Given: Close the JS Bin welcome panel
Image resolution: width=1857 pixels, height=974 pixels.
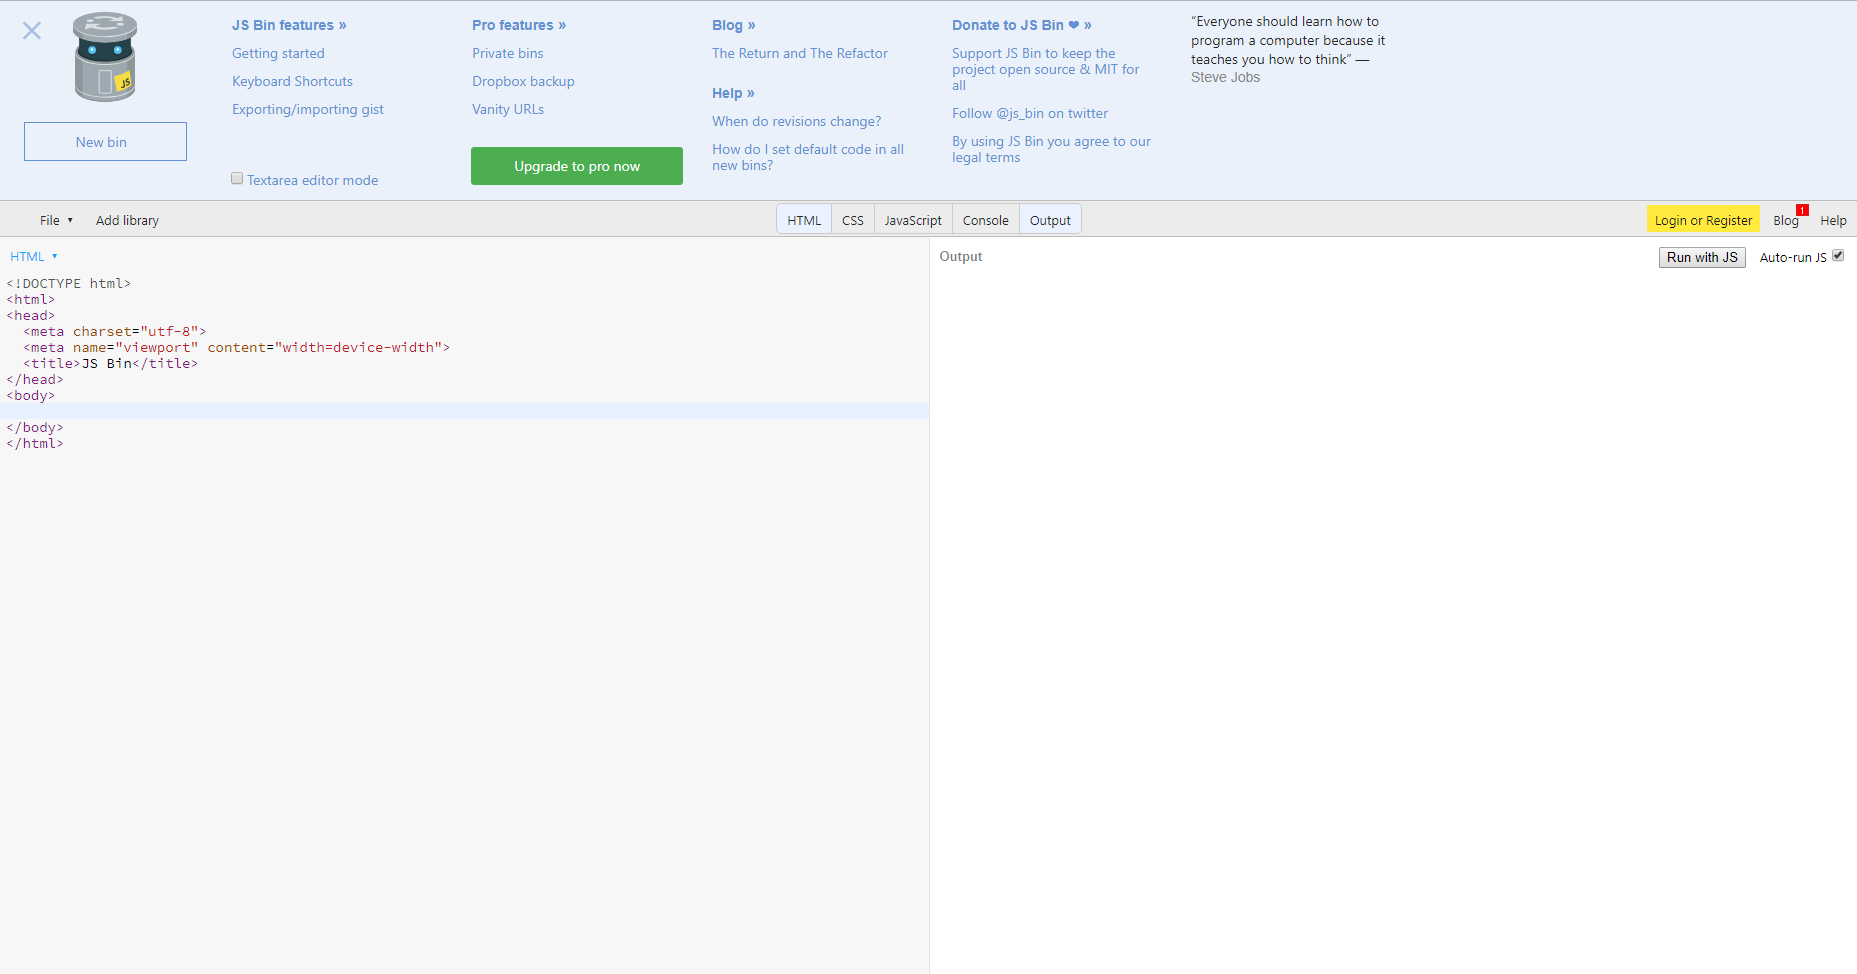Looking at the screenshot, I should (32, 30).
